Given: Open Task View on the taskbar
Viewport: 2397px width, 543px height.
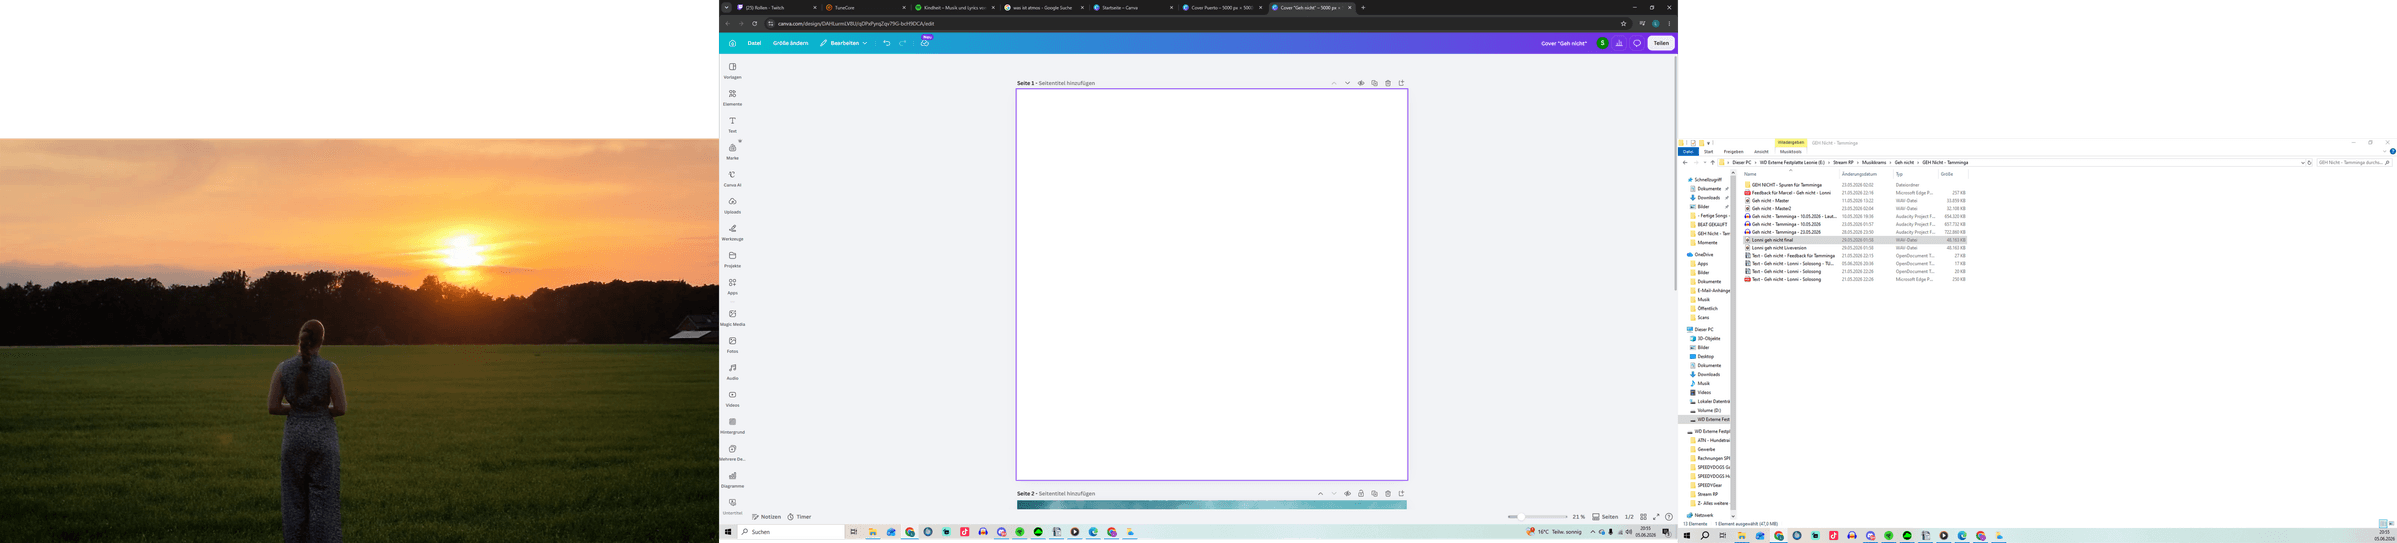Looking at the screenshot, I should pos(853,532).
